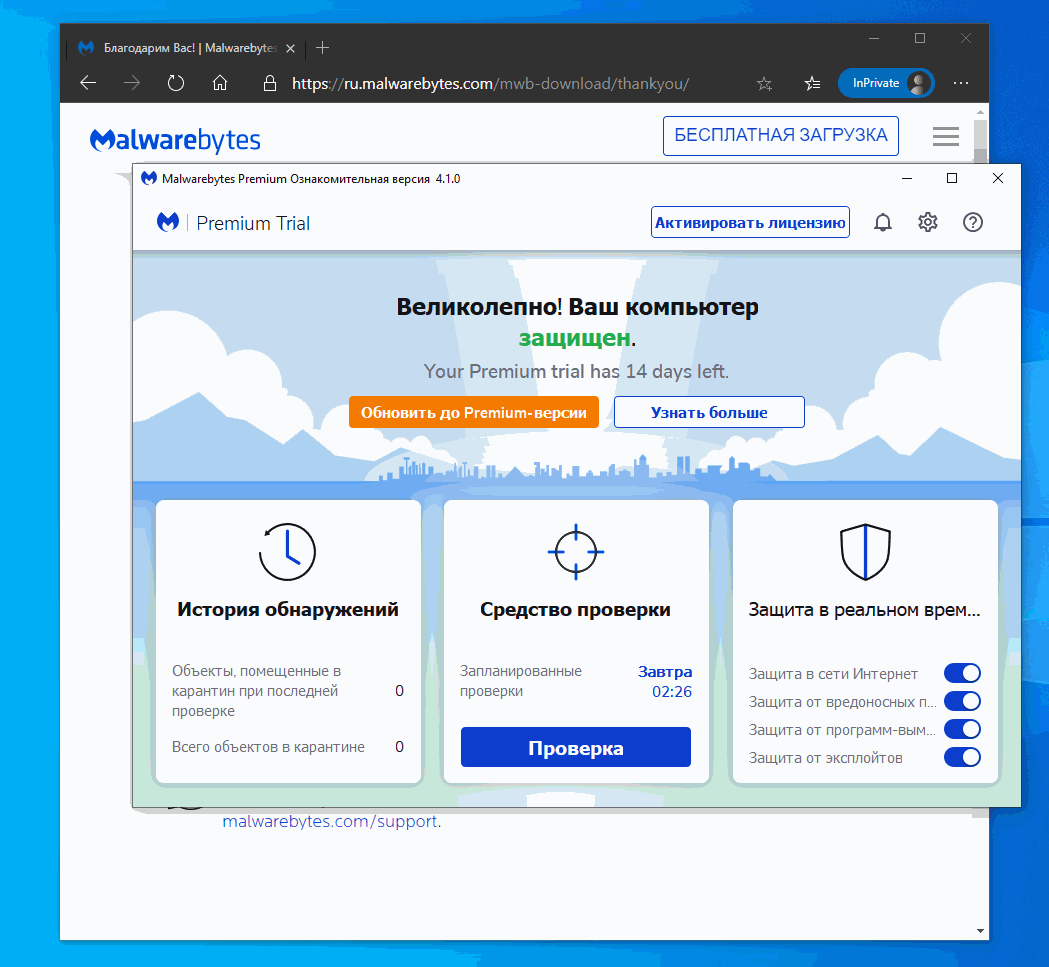Image resolution: width=1049 pixels, height=967 pixels.
Task: Click Обновить до Premium-версии button
Action: click(x=474, y=412)
